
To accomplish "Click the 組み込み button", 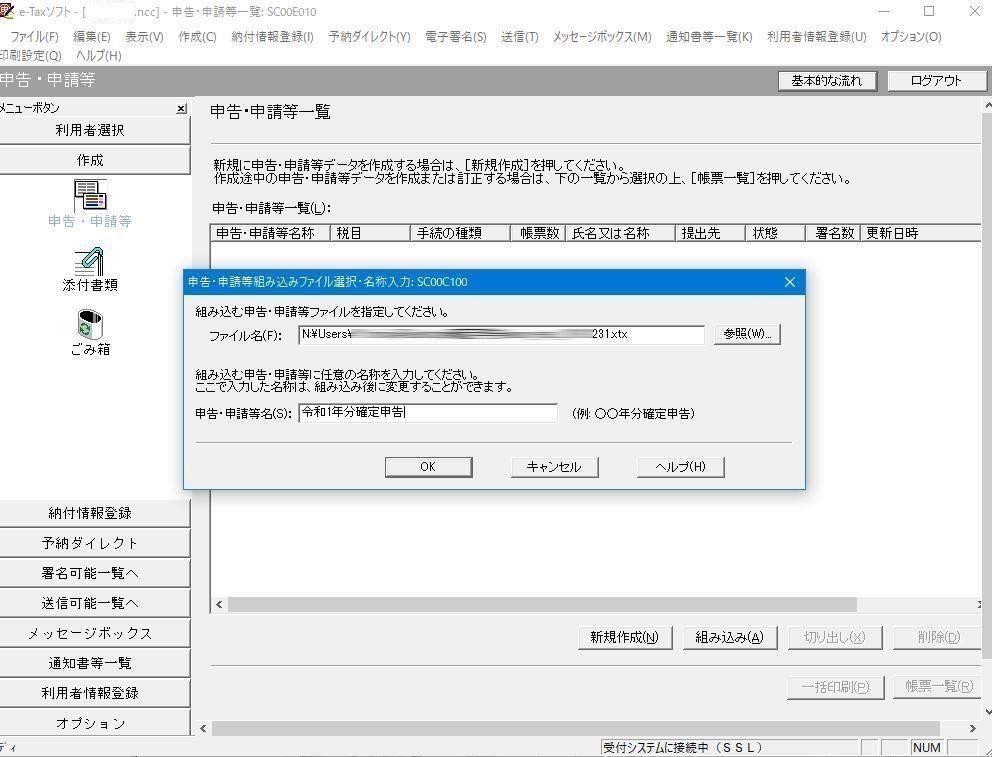I will [x=729, y=637].
